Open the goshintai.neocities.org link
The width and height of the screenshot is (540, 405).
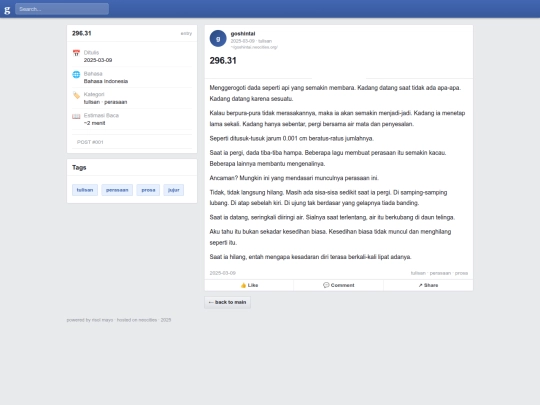coord(254,47)
